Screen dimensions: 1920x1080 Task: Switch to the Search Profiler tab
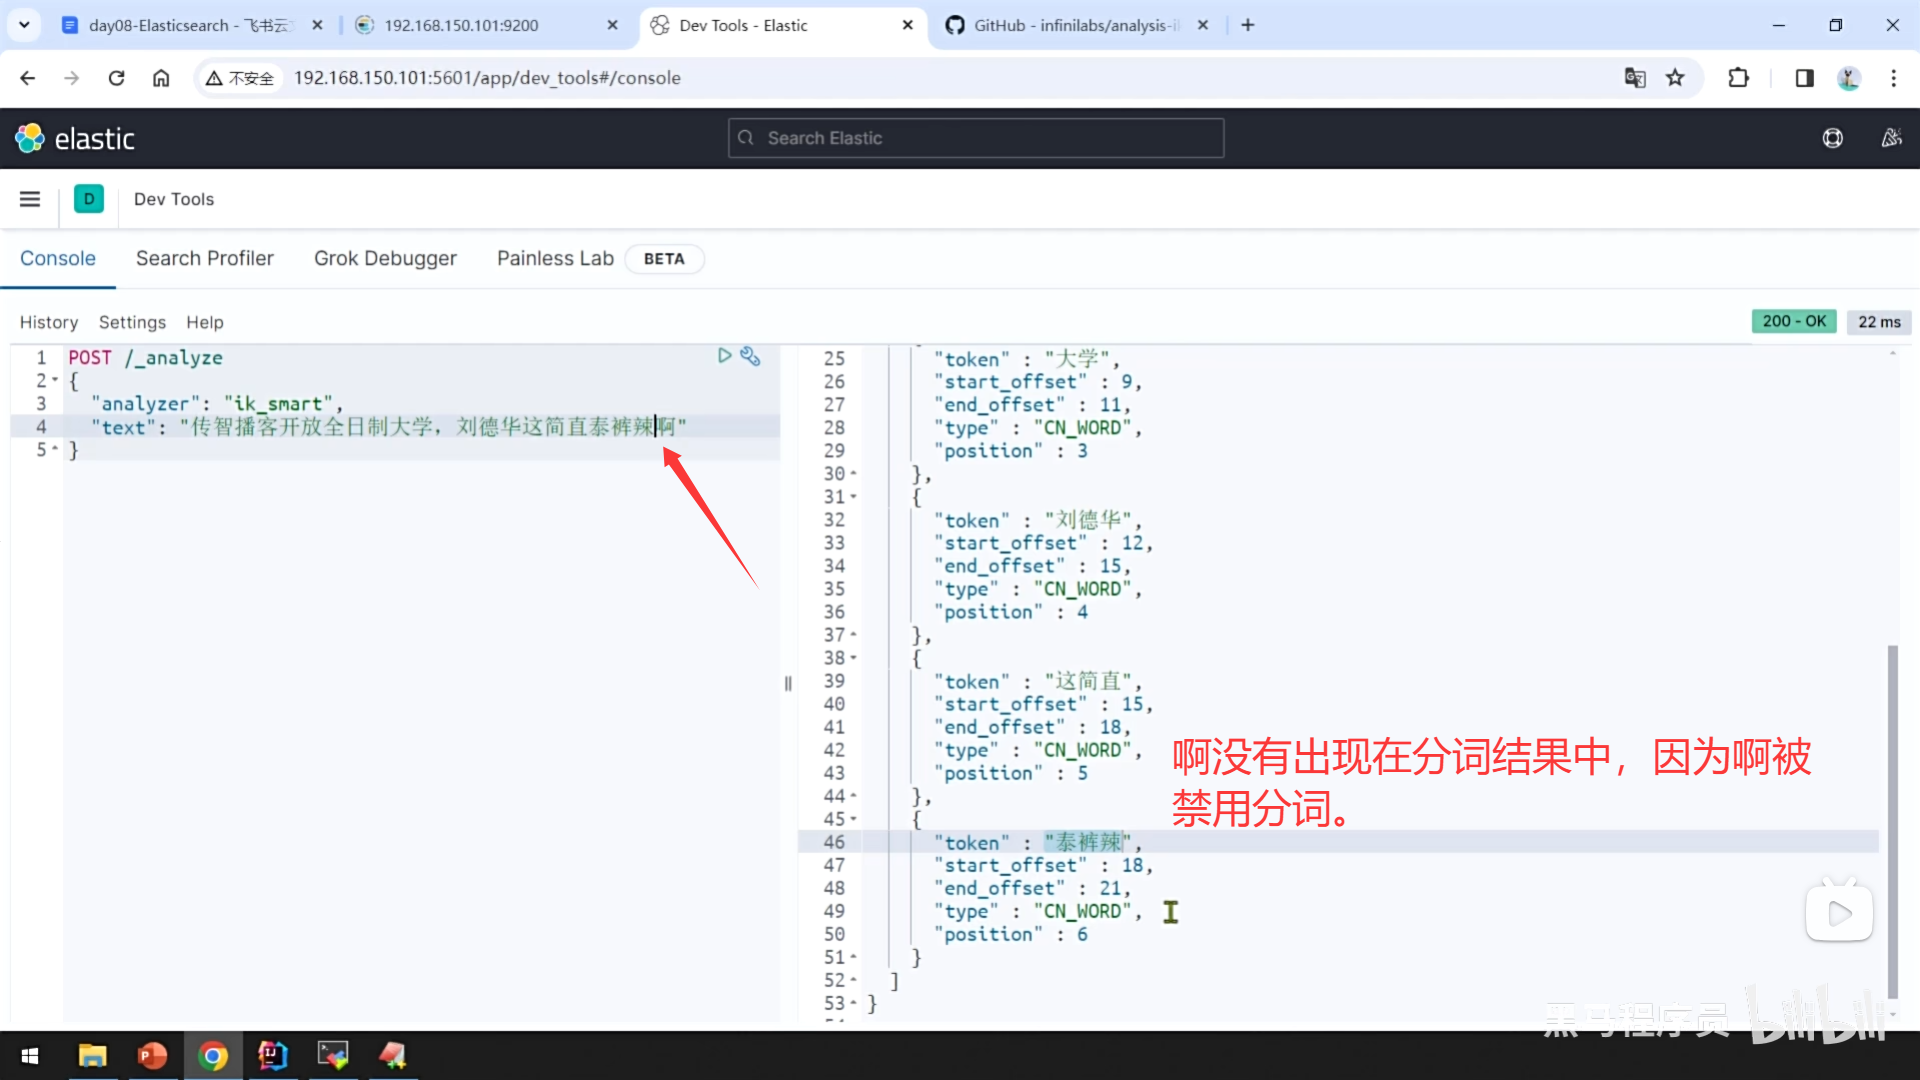(x=204, y=258)
